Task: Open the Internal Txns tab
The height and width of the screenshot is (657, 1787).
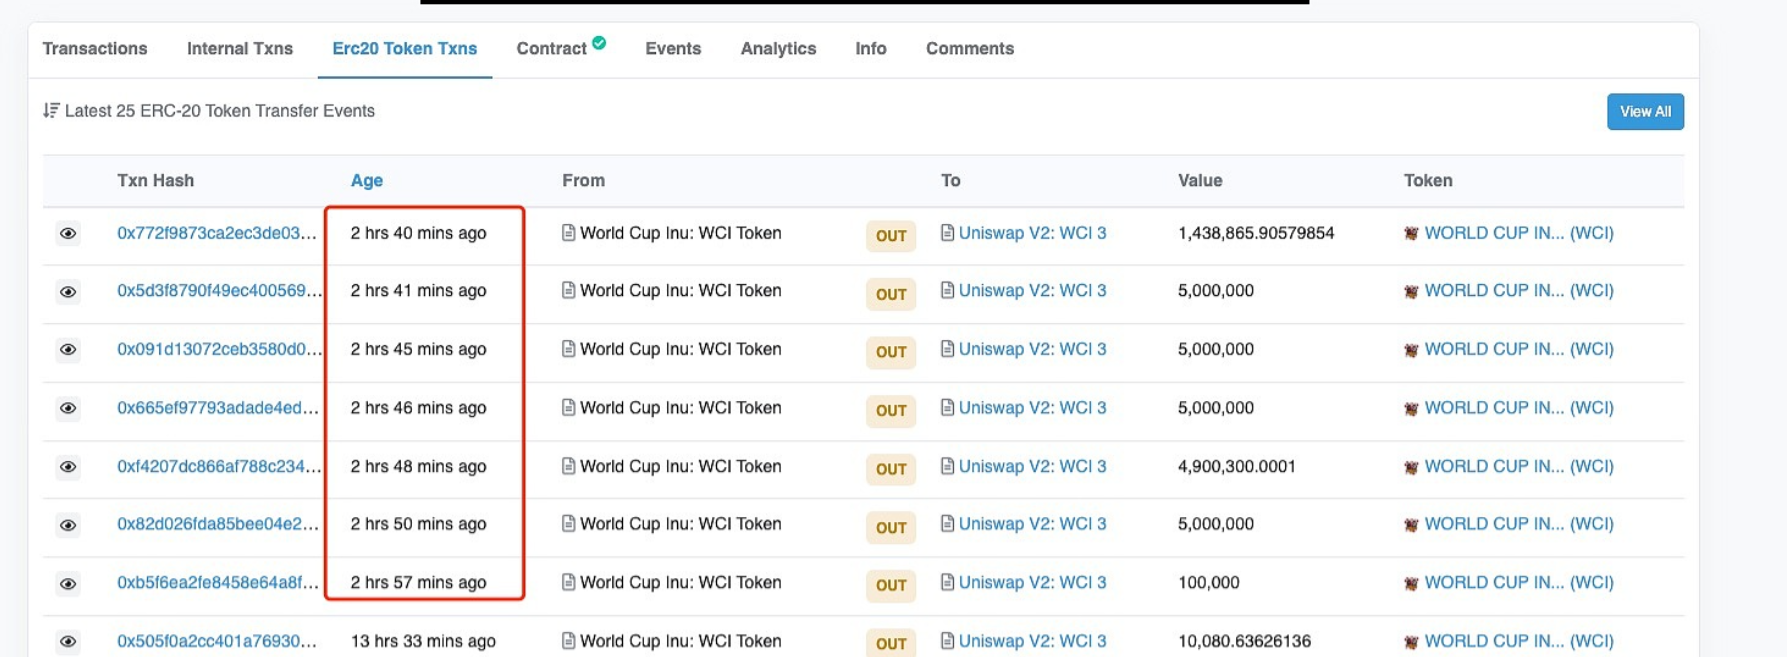Action: 240,49
